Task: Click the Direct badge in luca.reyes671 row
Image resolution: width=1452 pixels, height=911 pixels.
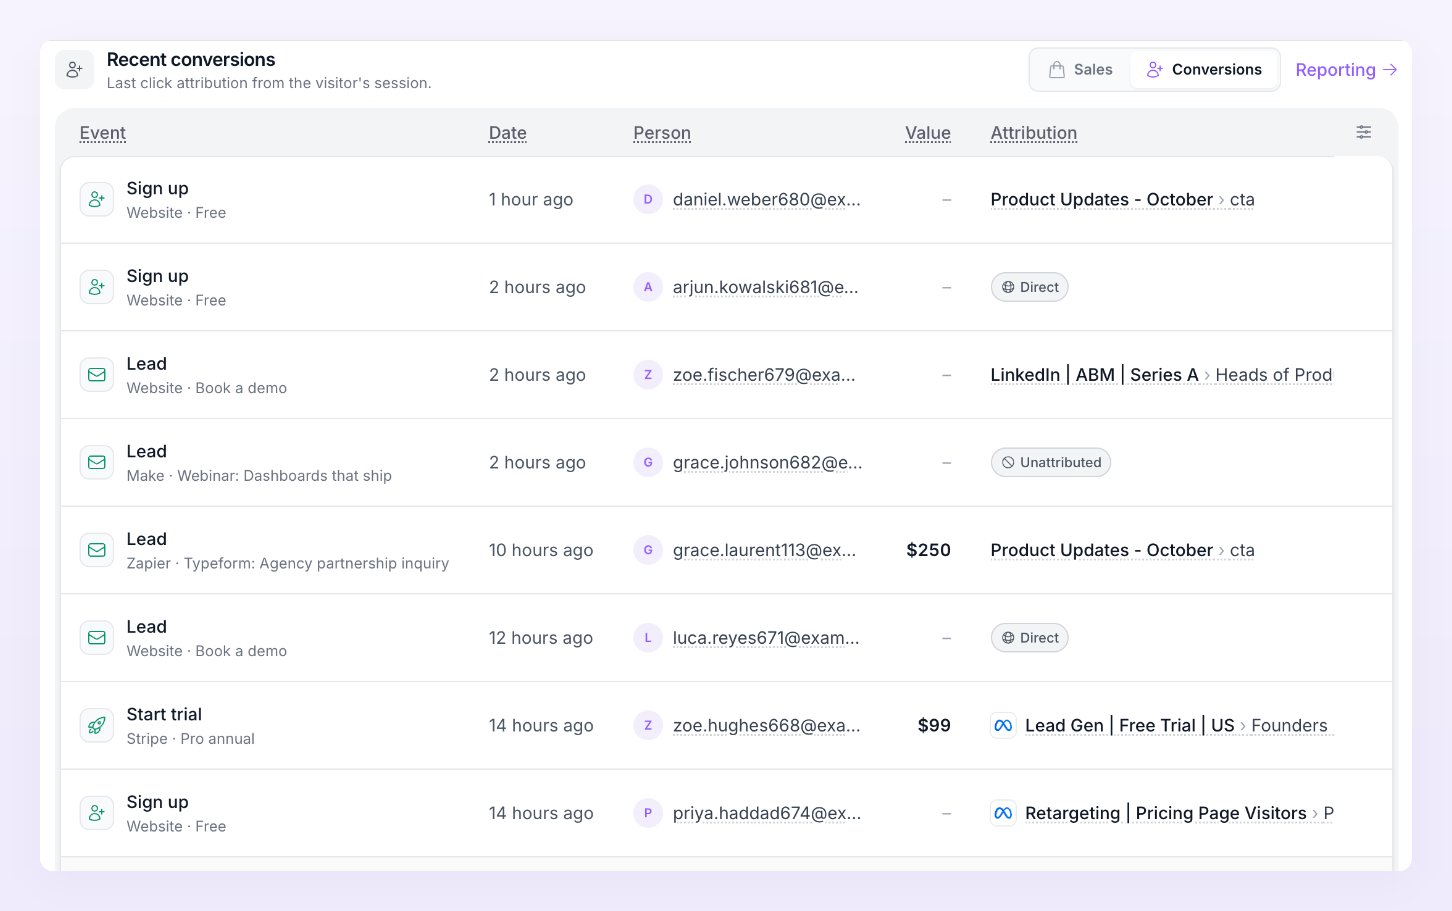Action: pos(1030,638)
